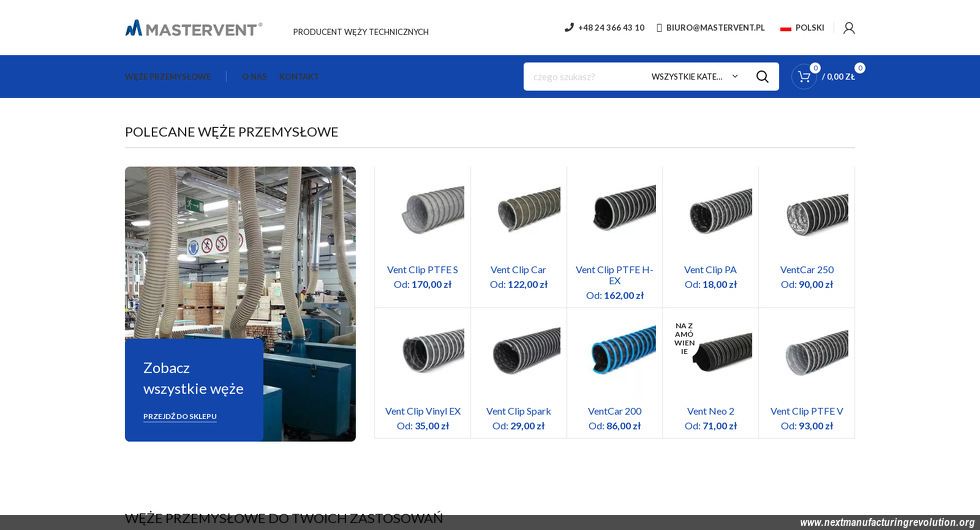
Task: Click the Vent Clip PTFE S title
Action: 422,270
